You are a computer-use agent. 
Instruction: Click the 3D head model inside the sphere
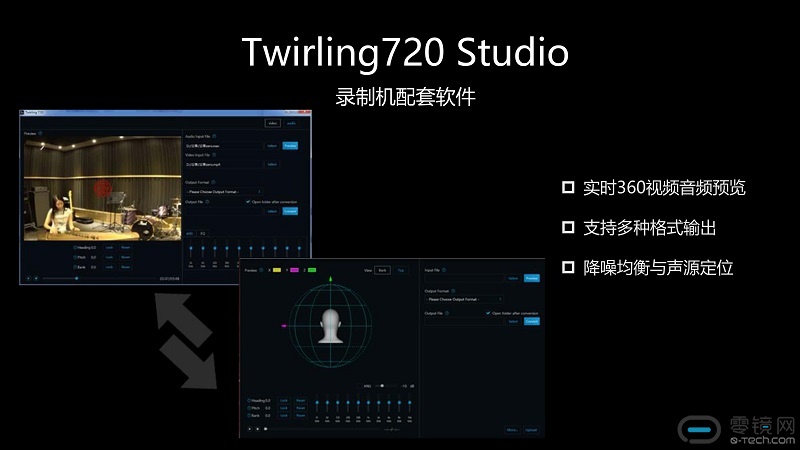click(x=331, y=326)
